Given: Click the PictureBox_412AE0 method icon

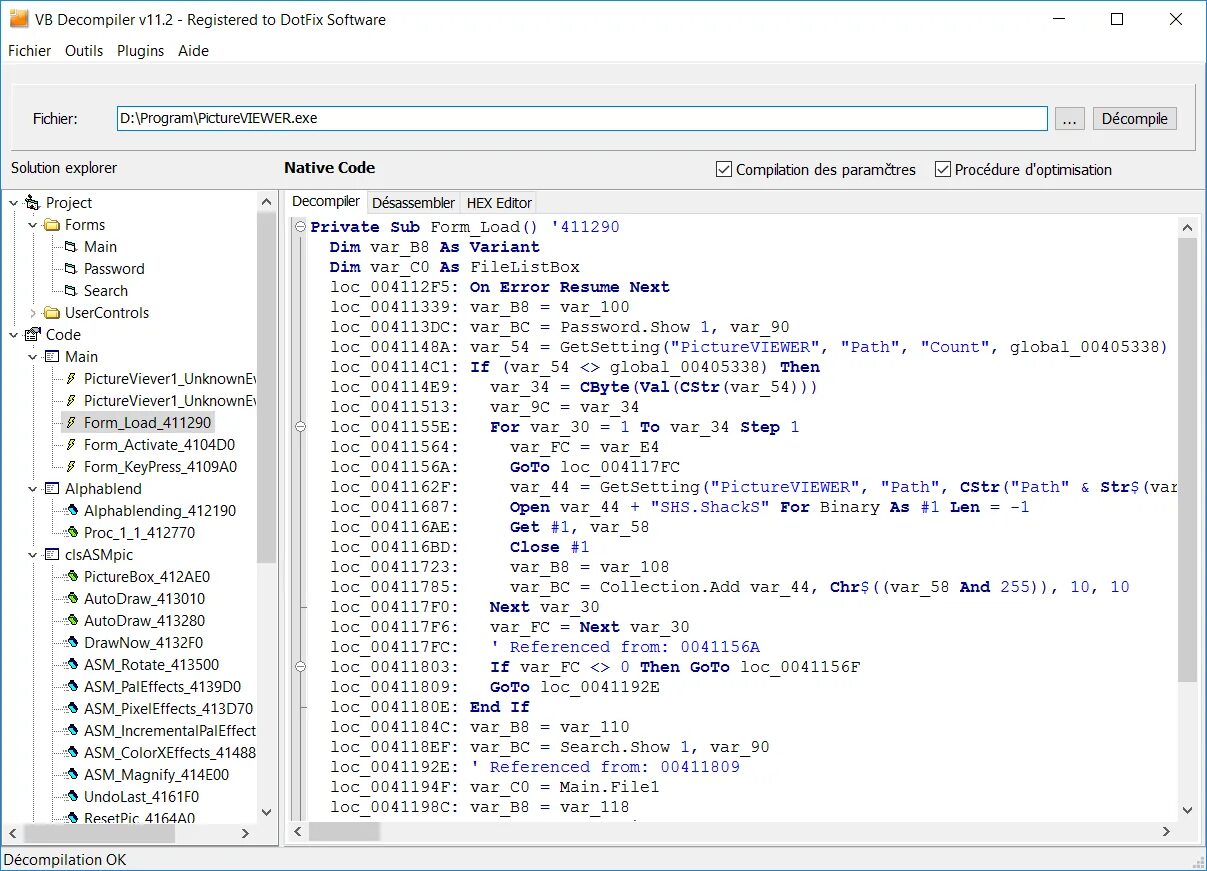Looking at the screenshot, I should coord(71,577).
